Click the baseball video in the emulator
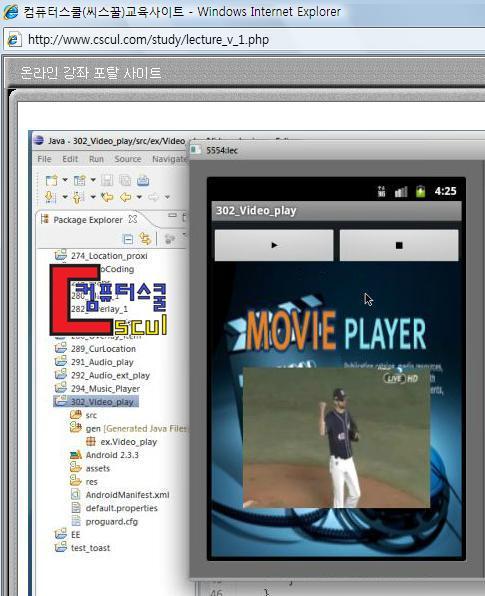485x596 pixels. pos(336,437)
